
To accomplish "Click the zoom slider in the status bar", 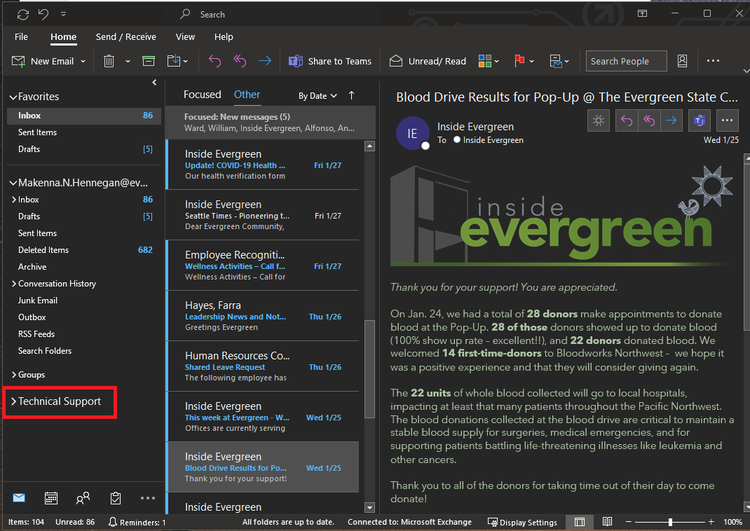I will coord(670,522).
